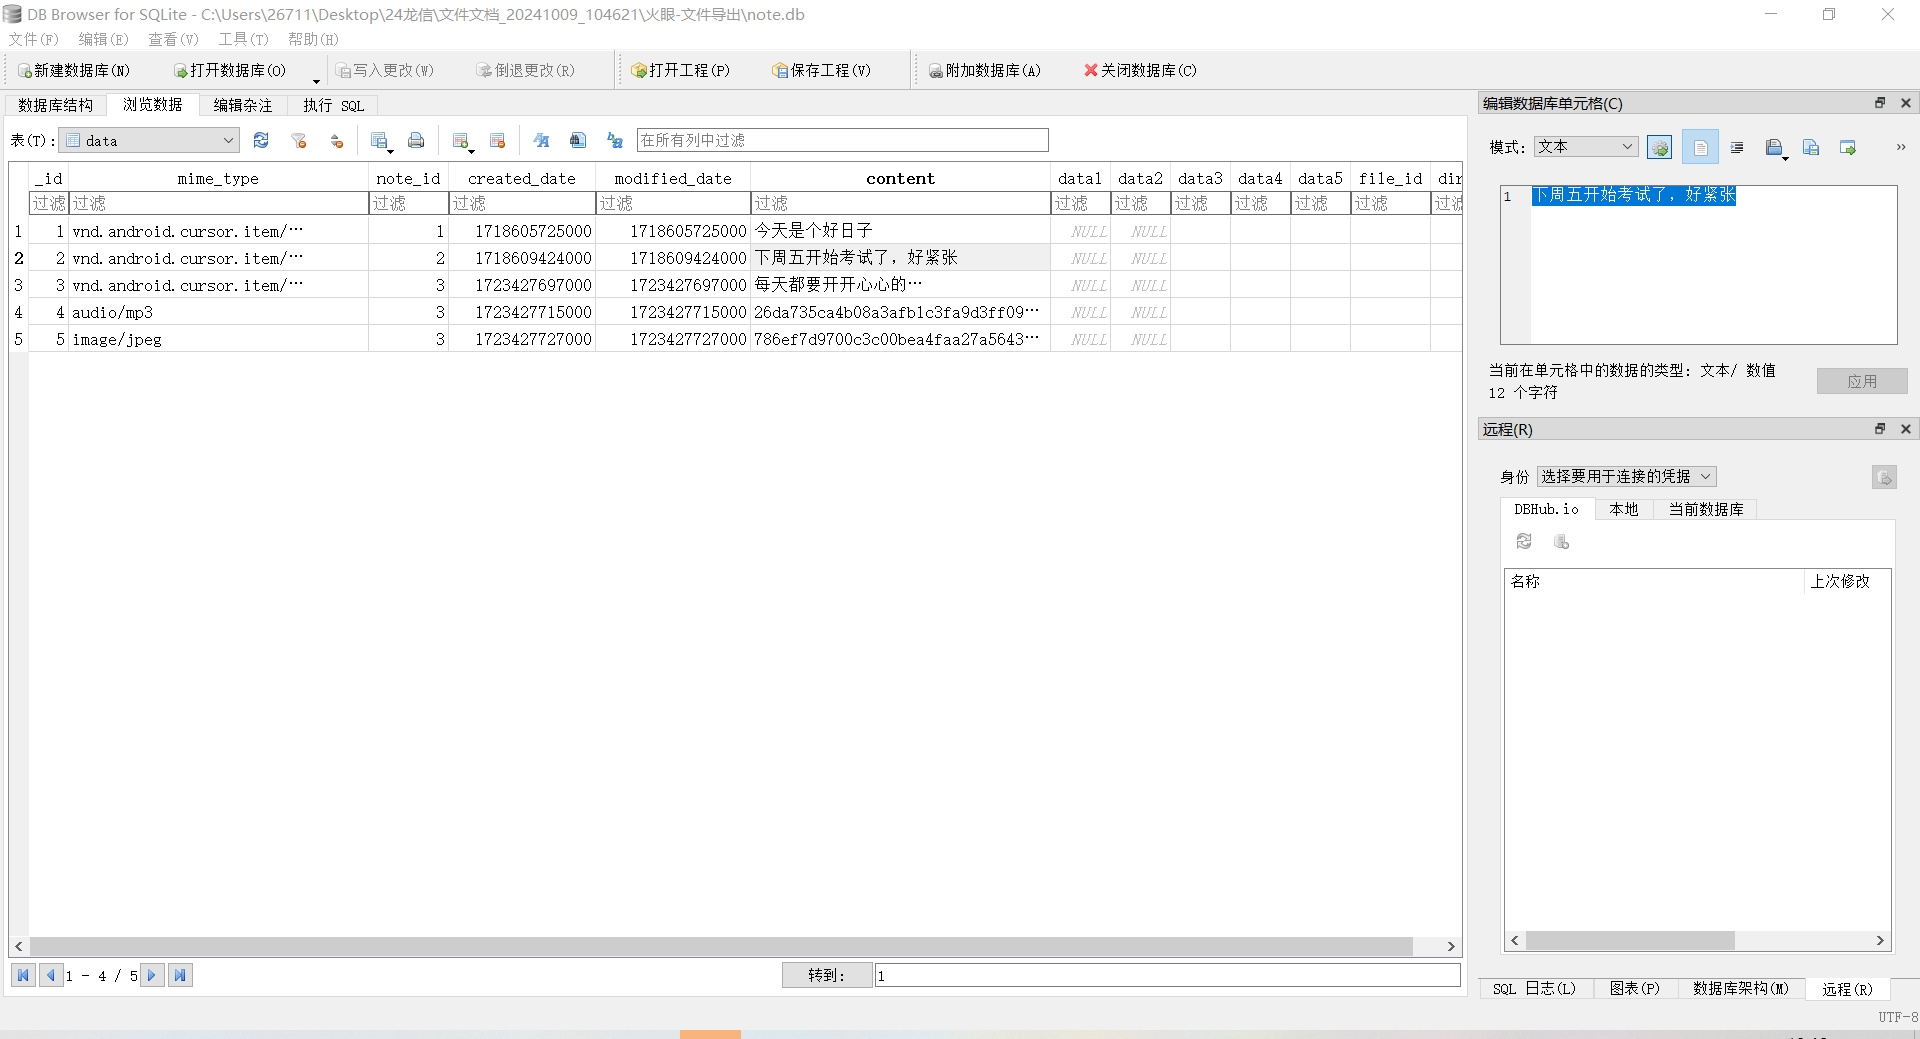
Task: Focus the 在所有列中过滤 filter field
Action: click(x=842, y=140)
